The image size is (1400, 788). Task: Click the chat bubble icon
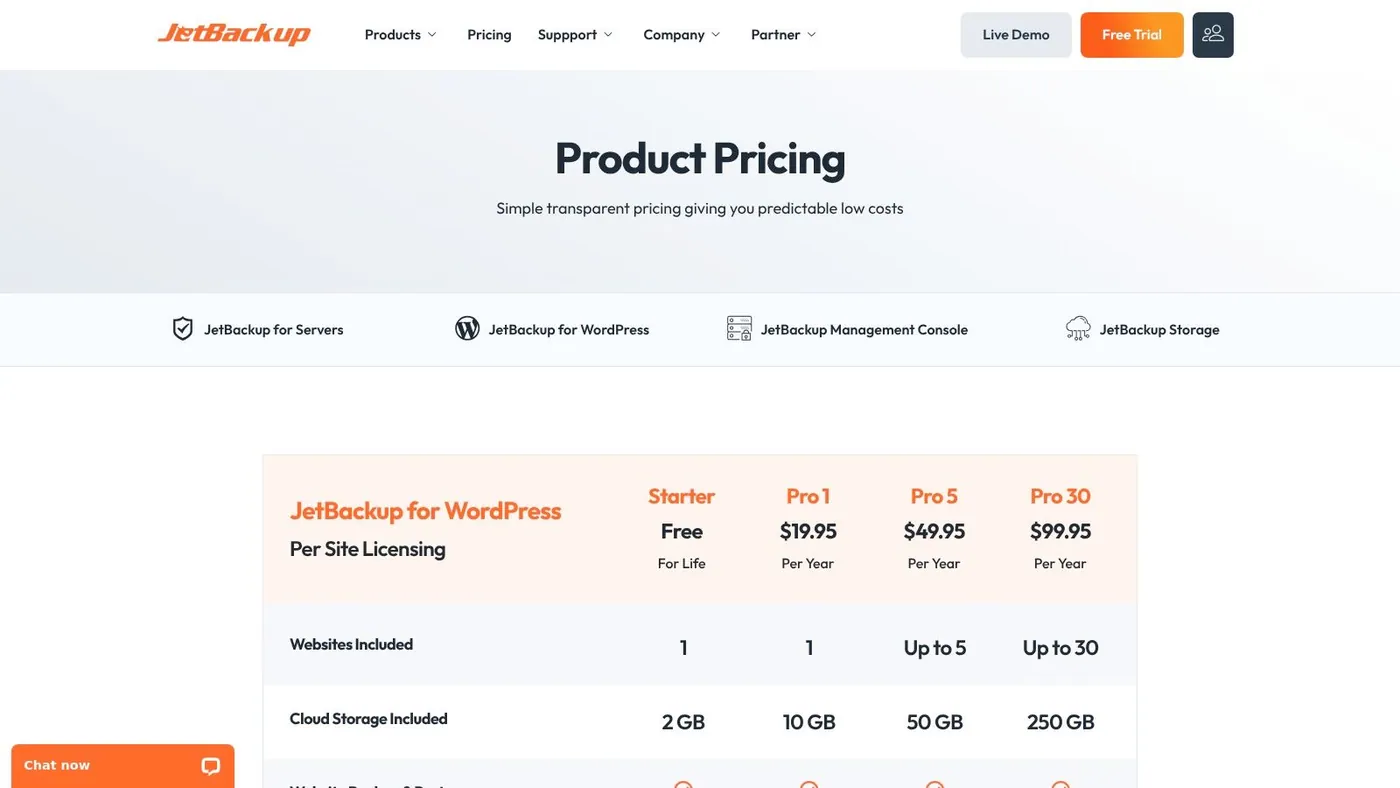tap(210, 766)
